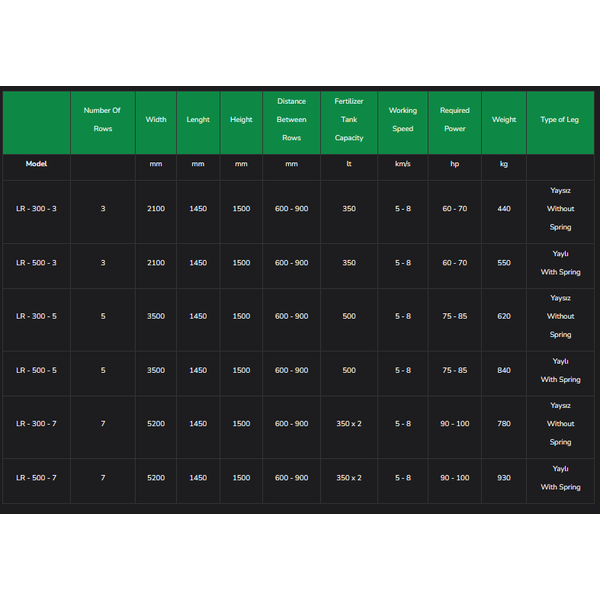600x600 pixels.
Task: Click weight value '780'
Action: pyautogui.click(x=504, y=424)
